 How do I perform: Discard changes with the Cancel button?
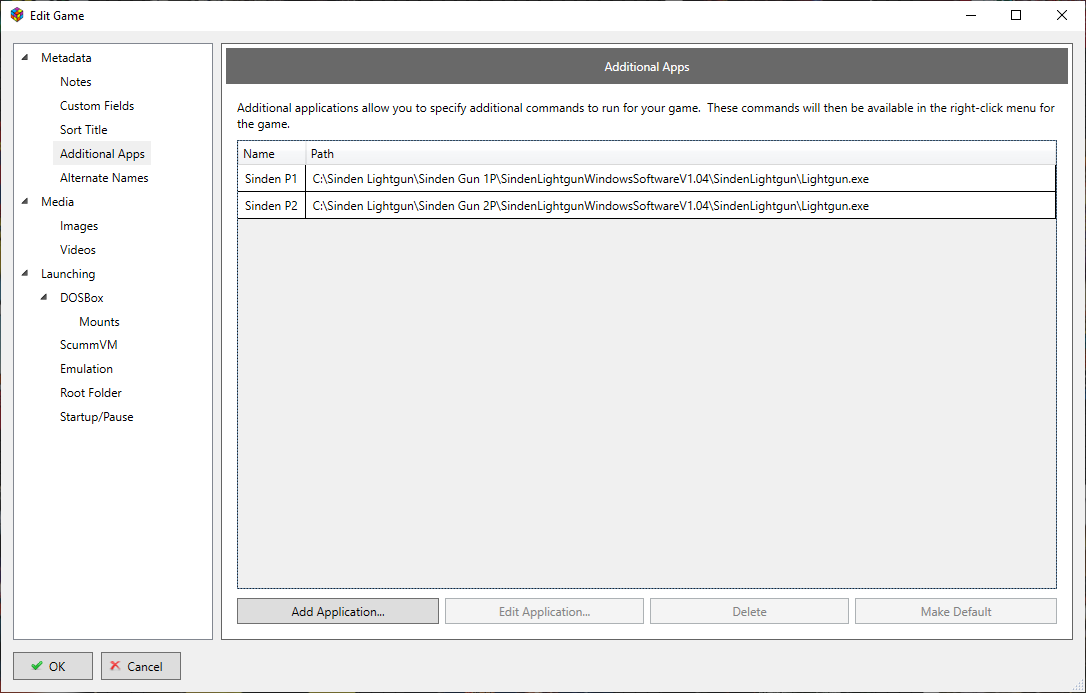(141, 666)
